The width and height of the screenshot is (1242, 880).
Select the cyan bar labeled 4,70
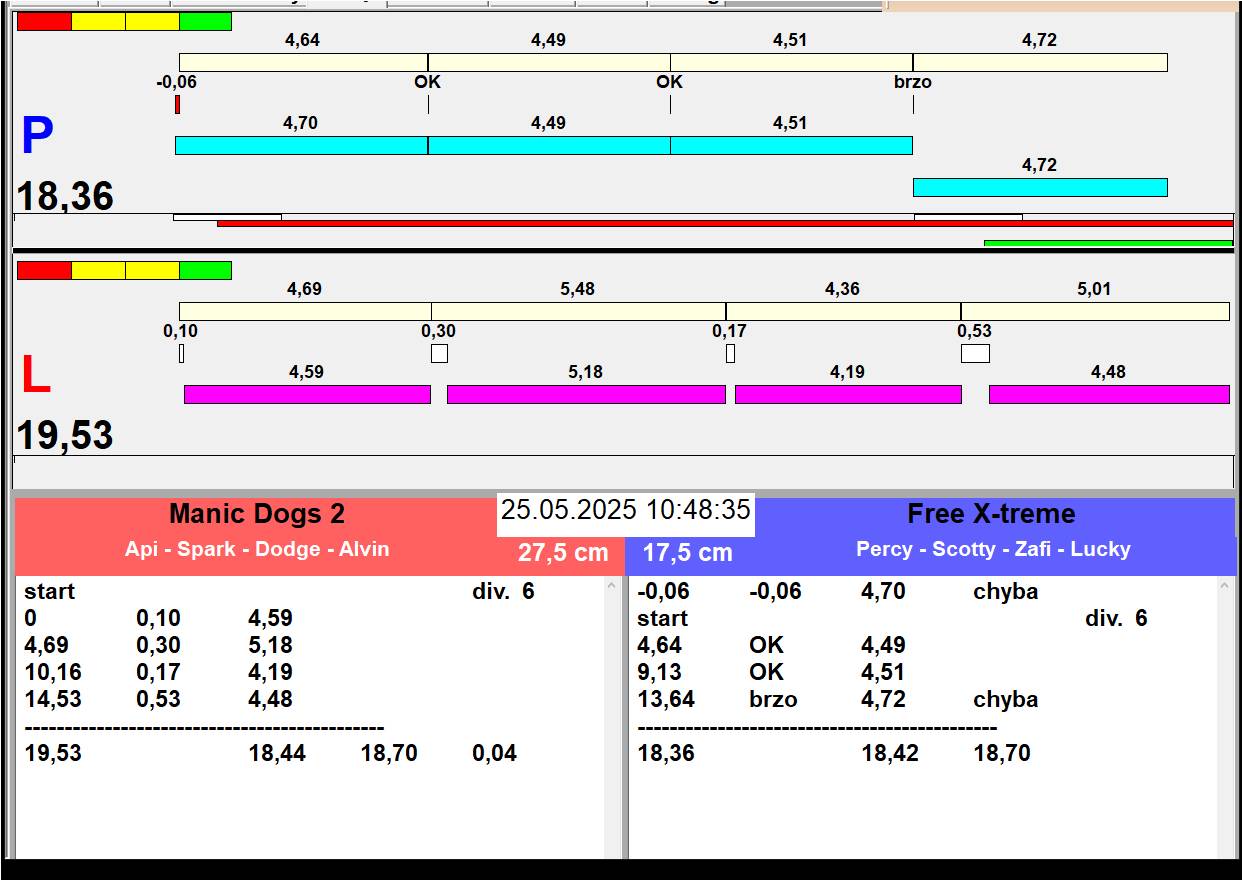(301, 145)
